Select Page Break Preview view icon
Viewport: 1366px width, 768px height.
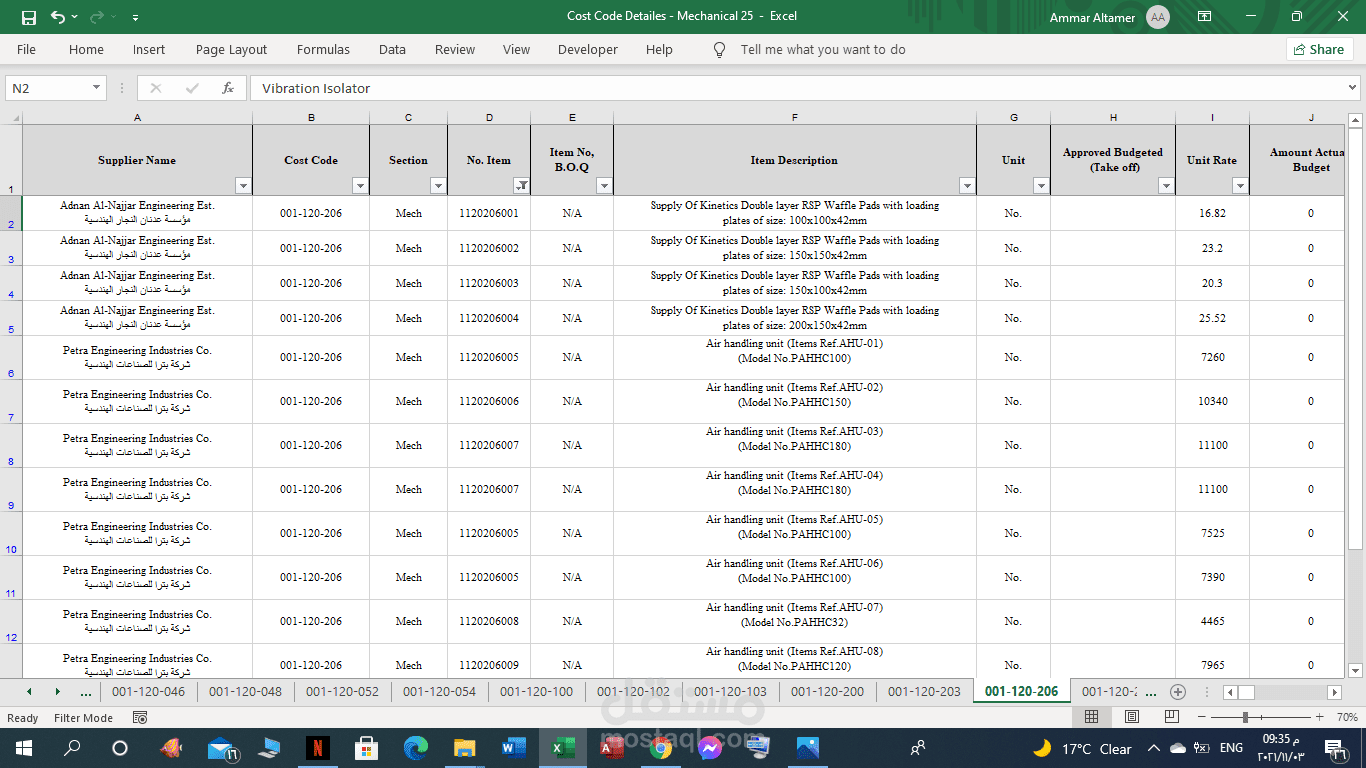click(x=1170, y=717)
